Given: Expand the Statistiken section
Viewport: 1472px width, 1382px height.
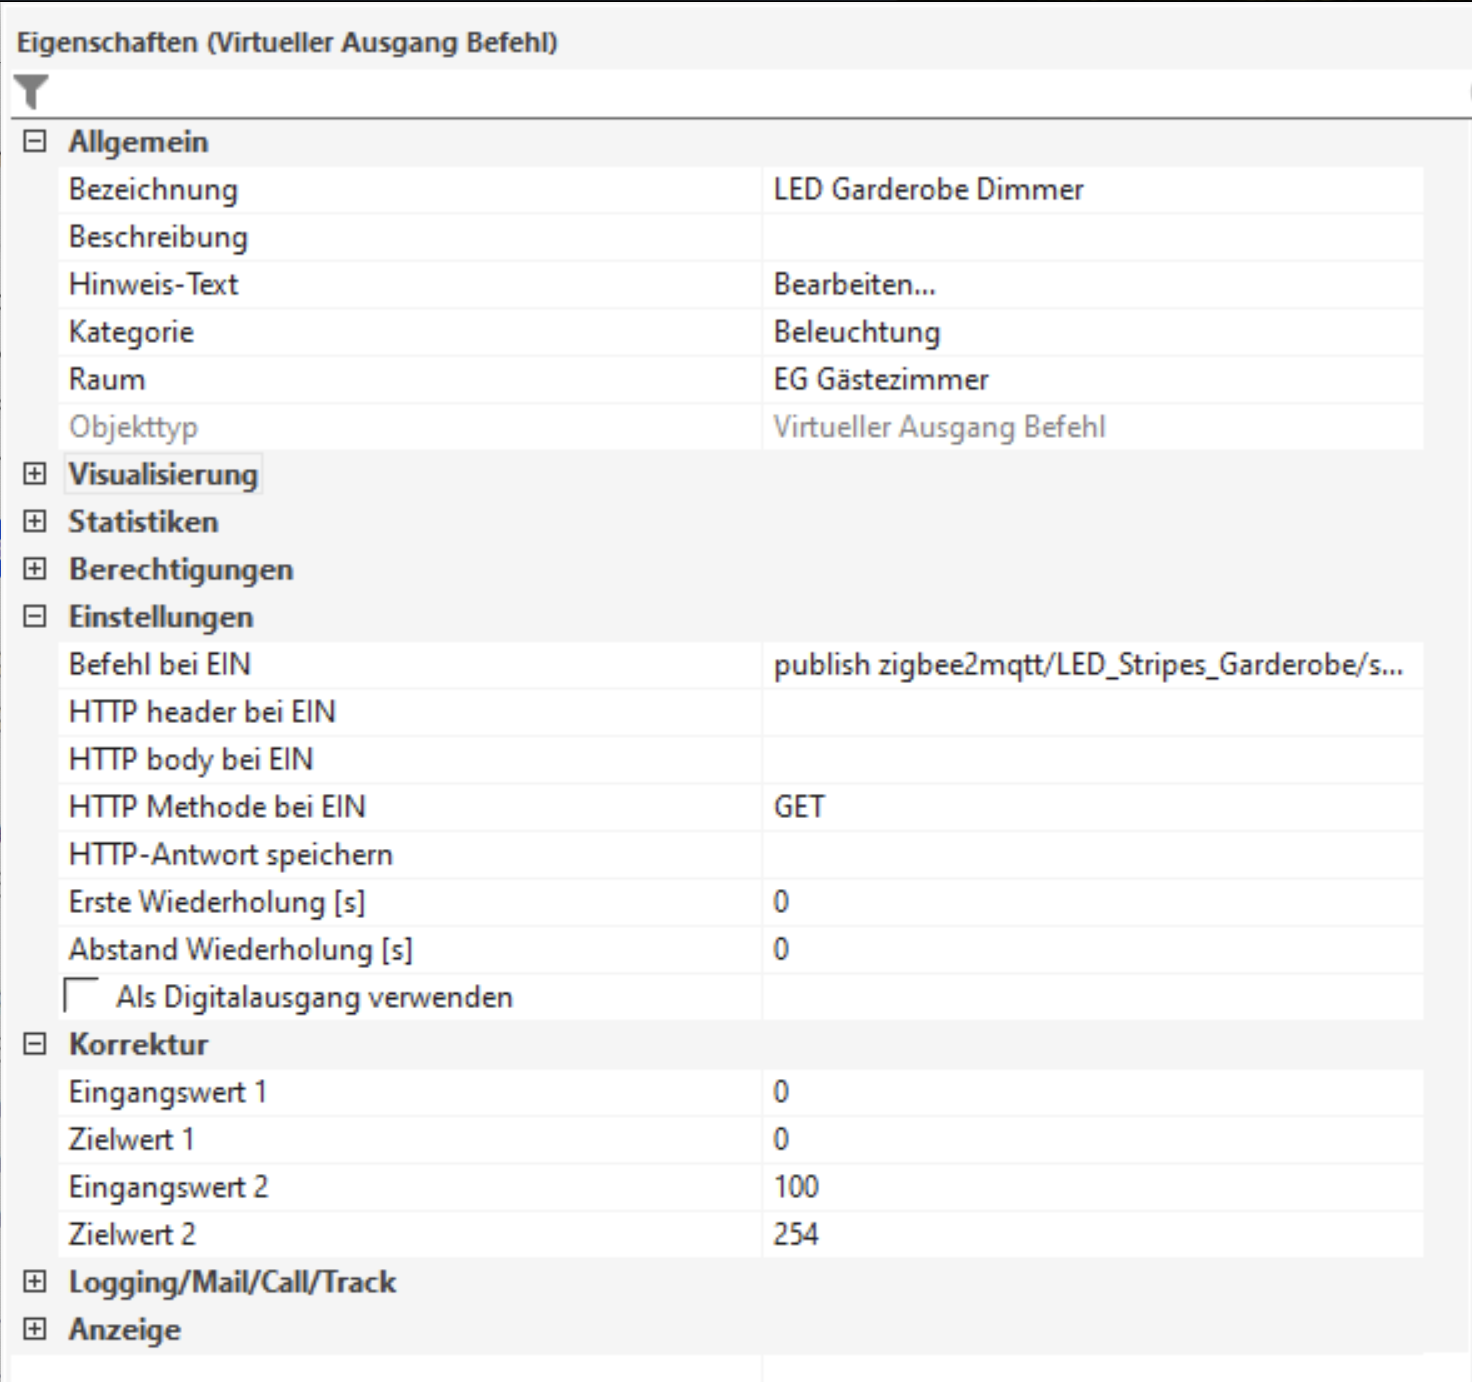Looking at the screenshot, I should 35,521.
